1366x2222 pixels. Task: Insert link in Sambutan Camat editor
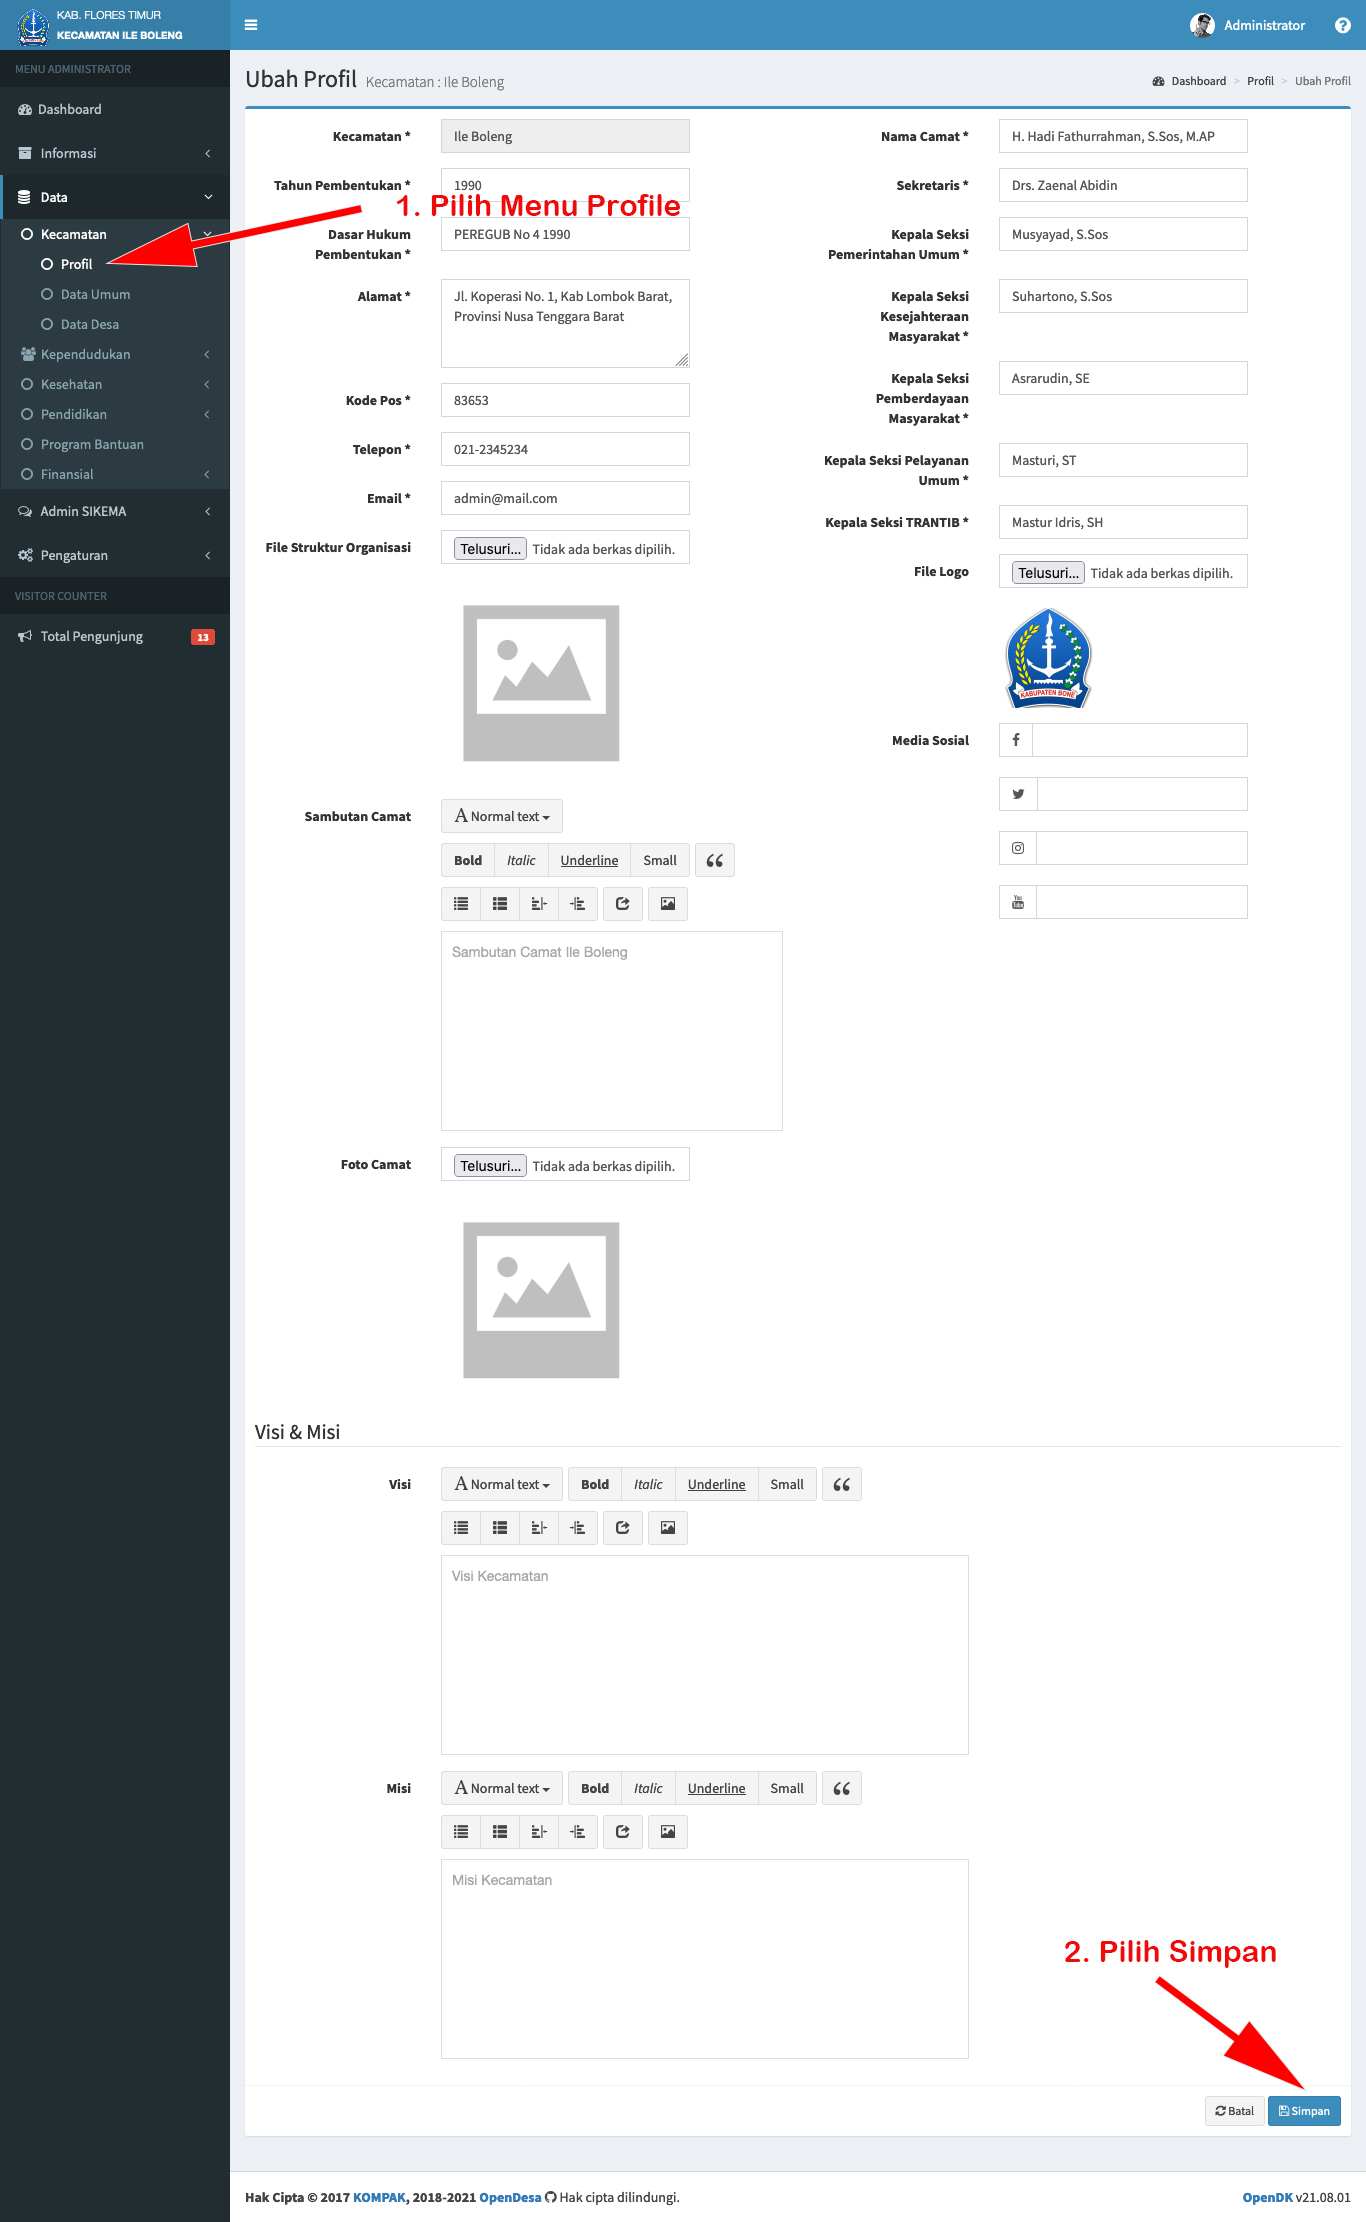pyautogui.click(x=623, y=904)
